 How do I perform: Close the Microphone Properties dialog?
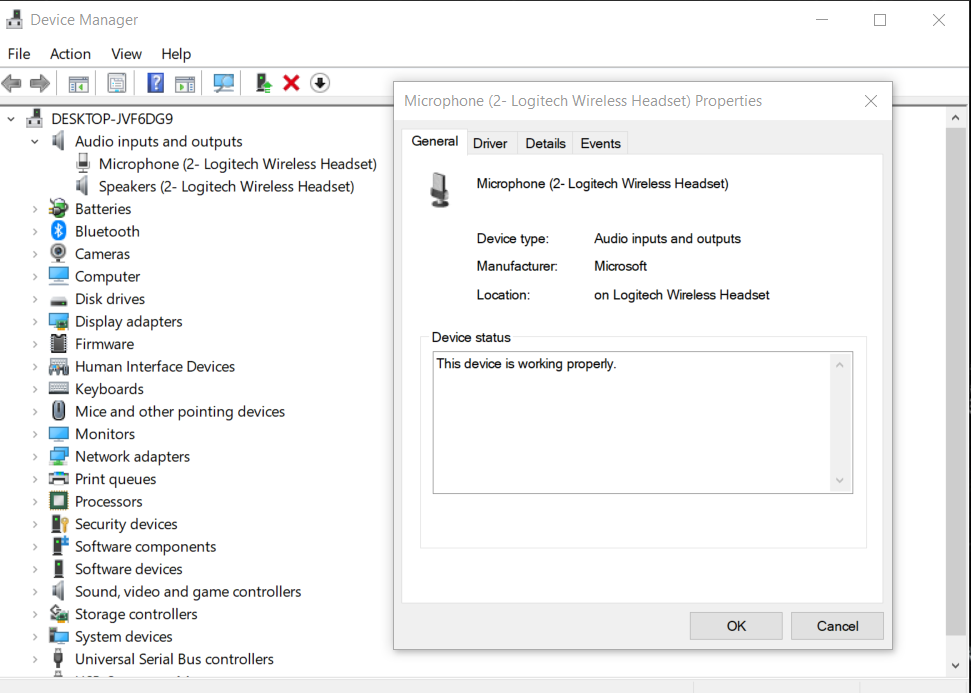[871, 101]
